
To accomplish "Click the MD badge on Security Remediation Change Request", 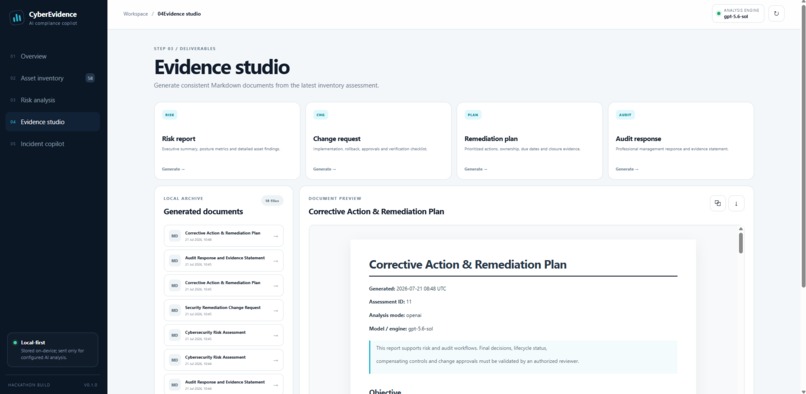I will pos(175,310).
